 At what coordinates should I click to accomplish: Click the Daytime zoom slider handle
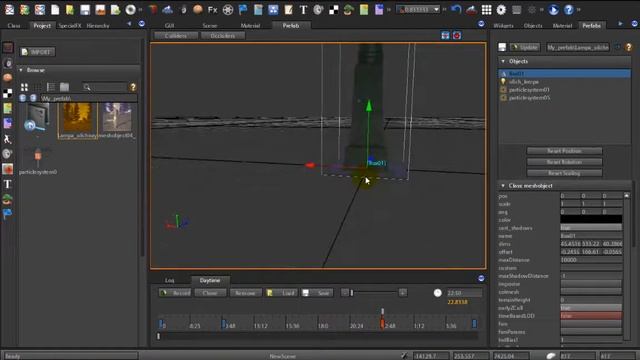coord(351,293)
